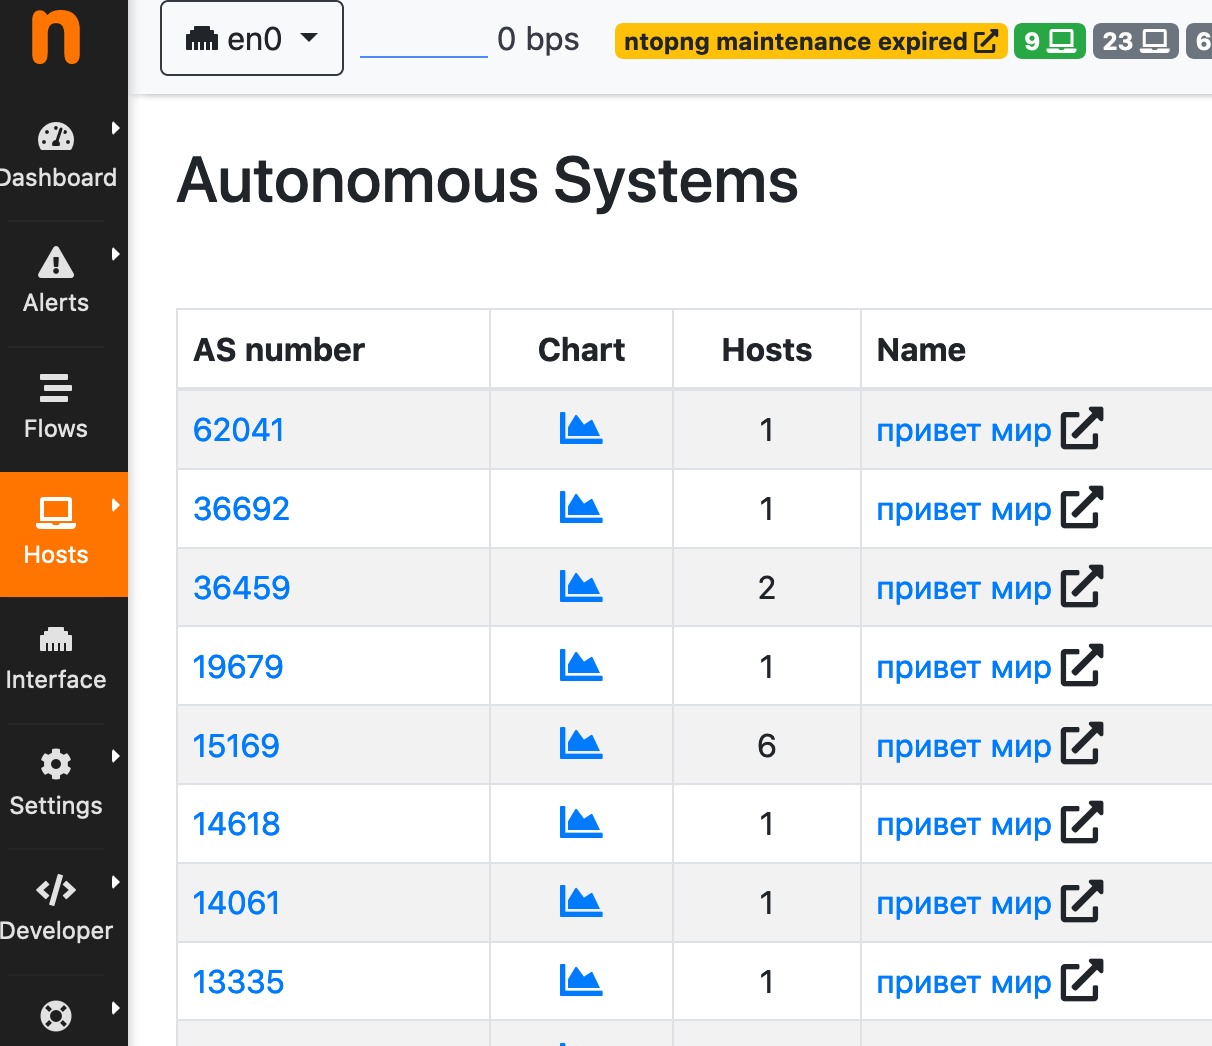Open the ntopng maintenance expired notice
1212x1046 pixels.
[810, 42]
